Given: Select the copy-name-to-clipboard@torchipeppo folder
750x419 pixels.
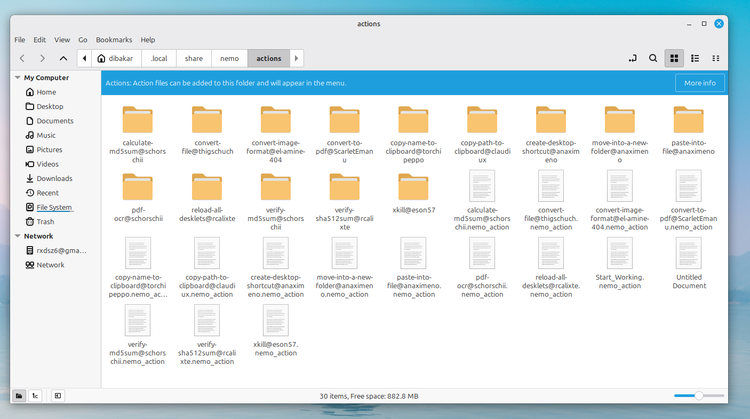Looking at the screenshot, I should pyautogui.click(x=413, y=134).
